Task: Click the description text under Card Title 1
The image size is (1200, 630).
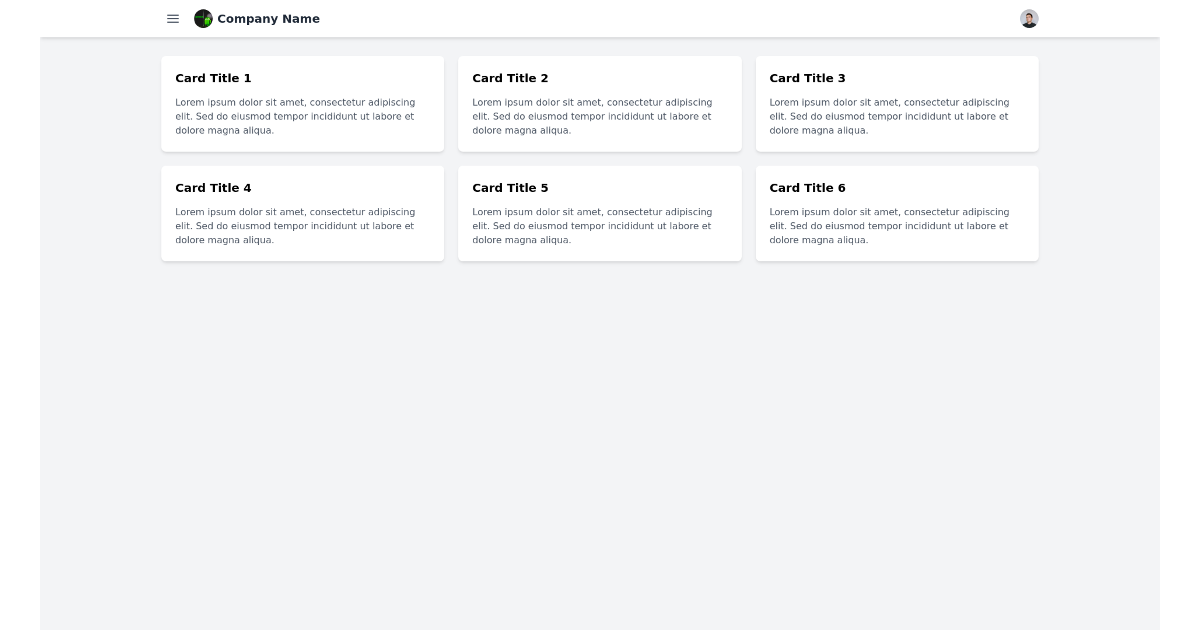Action: [x=296, y=116]
